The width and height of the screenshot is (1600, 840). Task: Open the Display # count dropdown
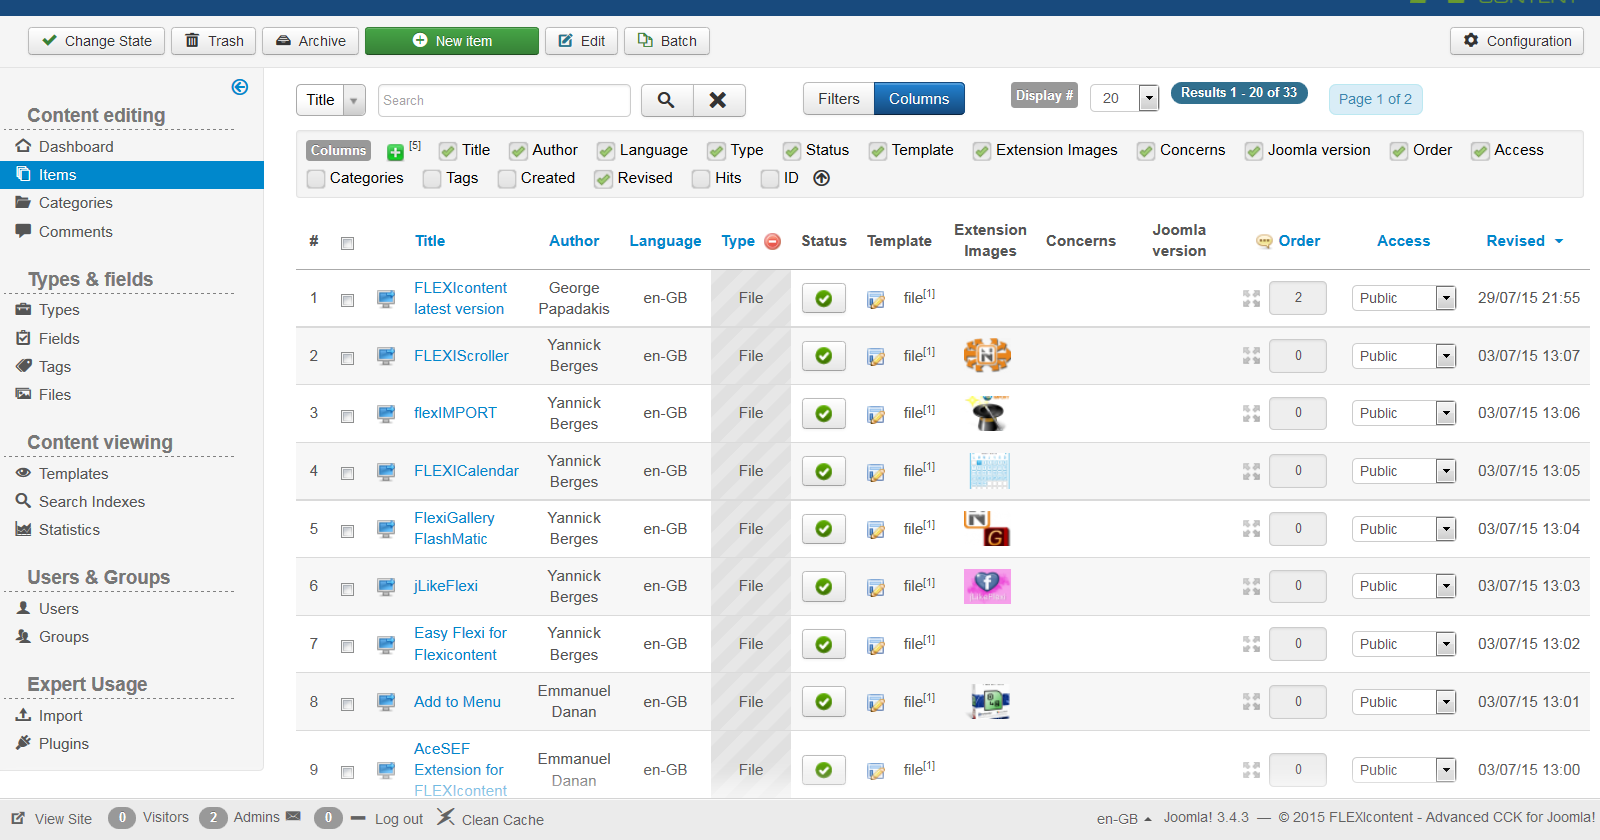(1124, 98)
